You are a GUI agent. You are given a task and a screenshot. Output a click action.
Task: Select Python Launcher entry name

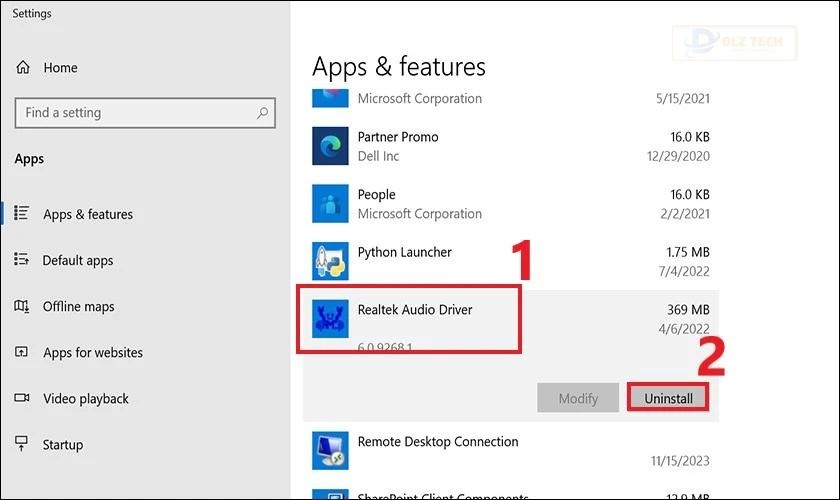[404, 252]
